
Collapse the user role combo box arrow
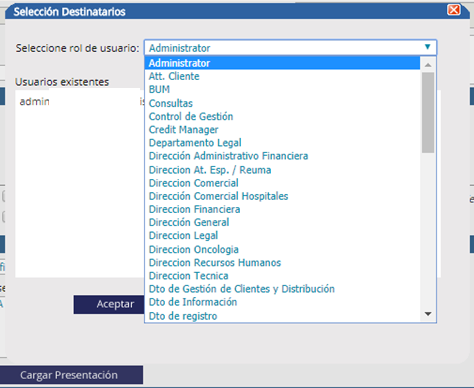[x=428, y=47]
